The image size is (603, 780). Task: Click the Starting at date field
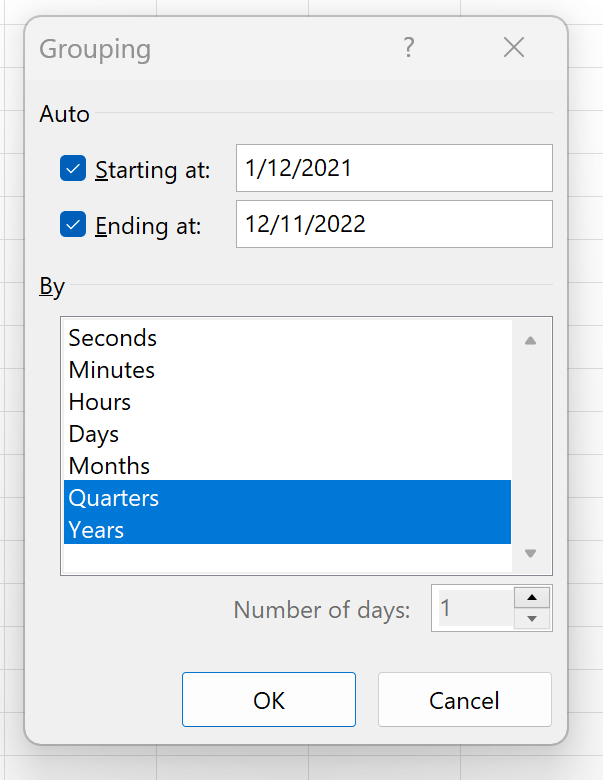tap(394, 168)
